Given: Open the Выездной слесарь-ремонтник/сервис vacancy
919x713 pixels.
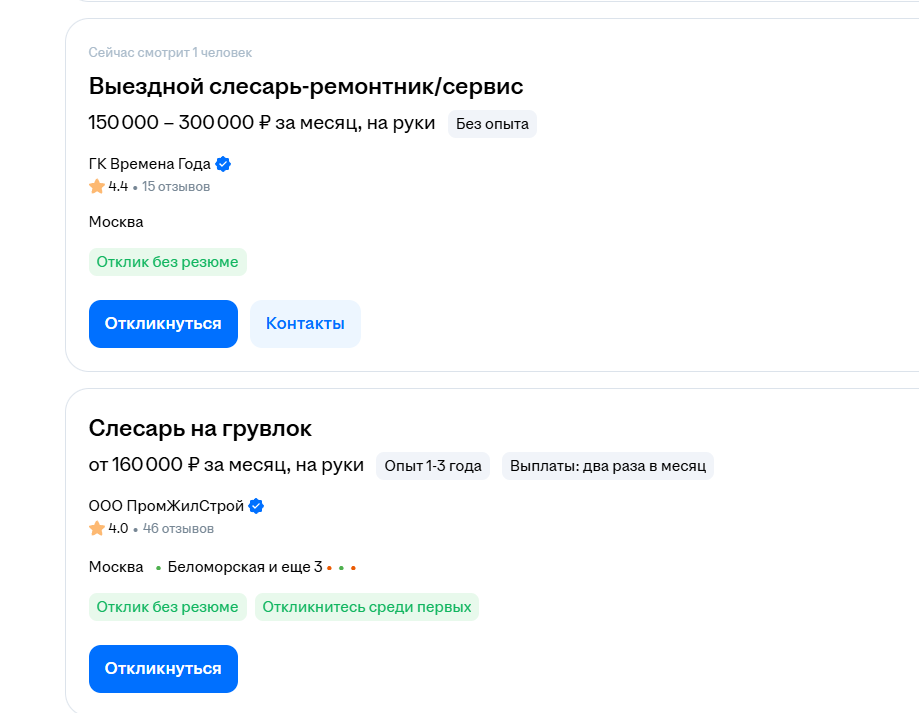Looking at the screenshot, I should click(305, 86).
